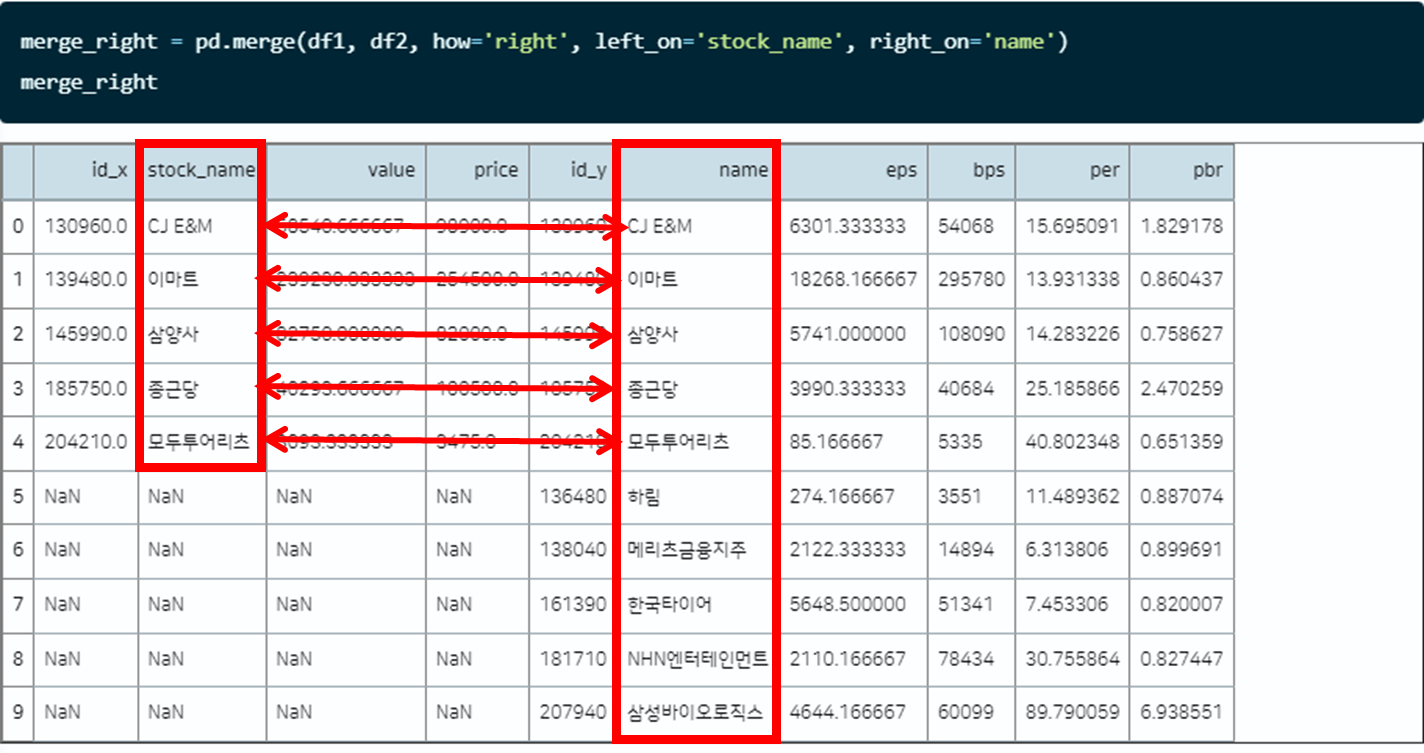The image size is (1424, 753).
Task: Click the standalone merge_right code line
Action: [x=89, y=82]
